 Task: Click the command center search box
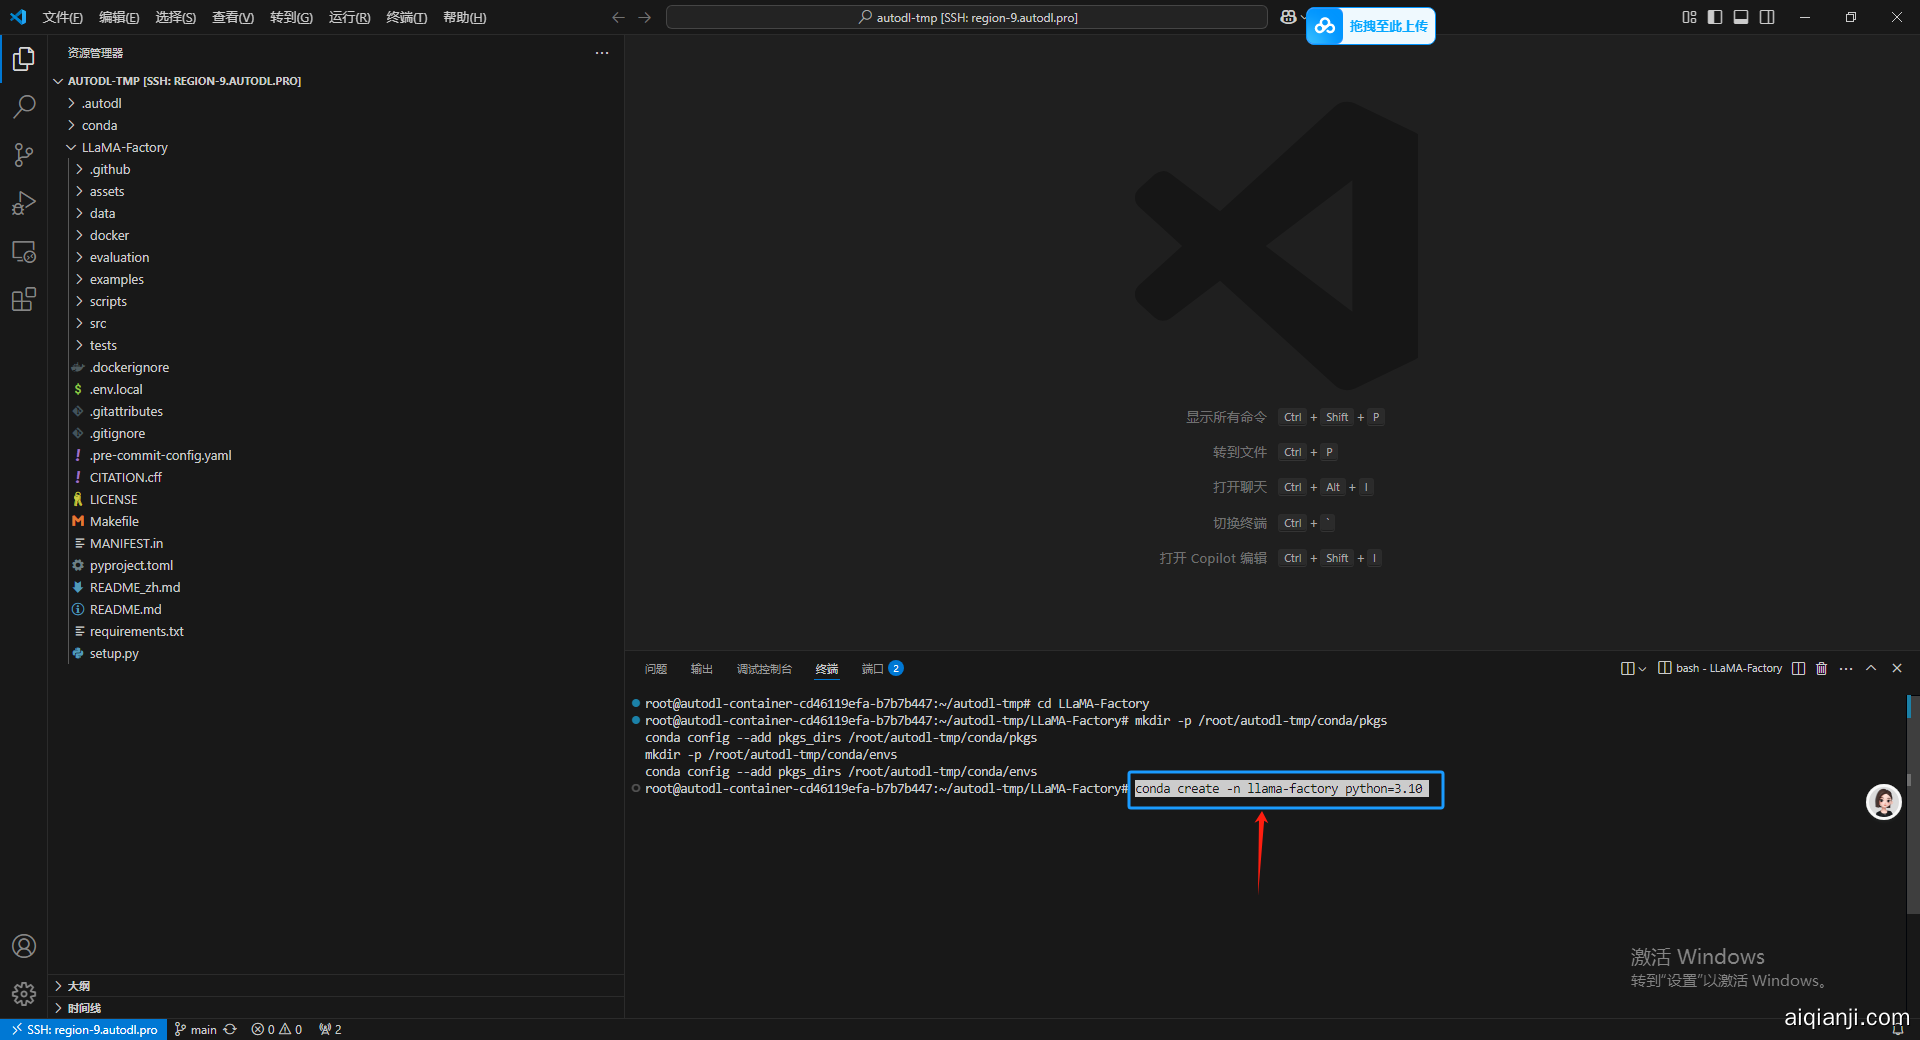(x=966, y=17)
